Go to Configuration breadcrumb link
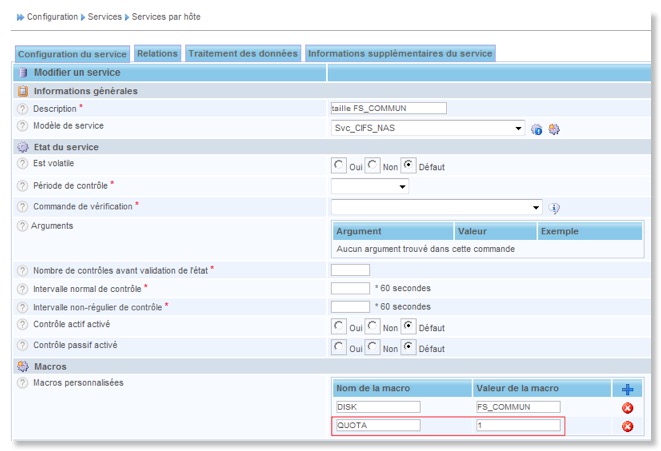 coord(52,17)
